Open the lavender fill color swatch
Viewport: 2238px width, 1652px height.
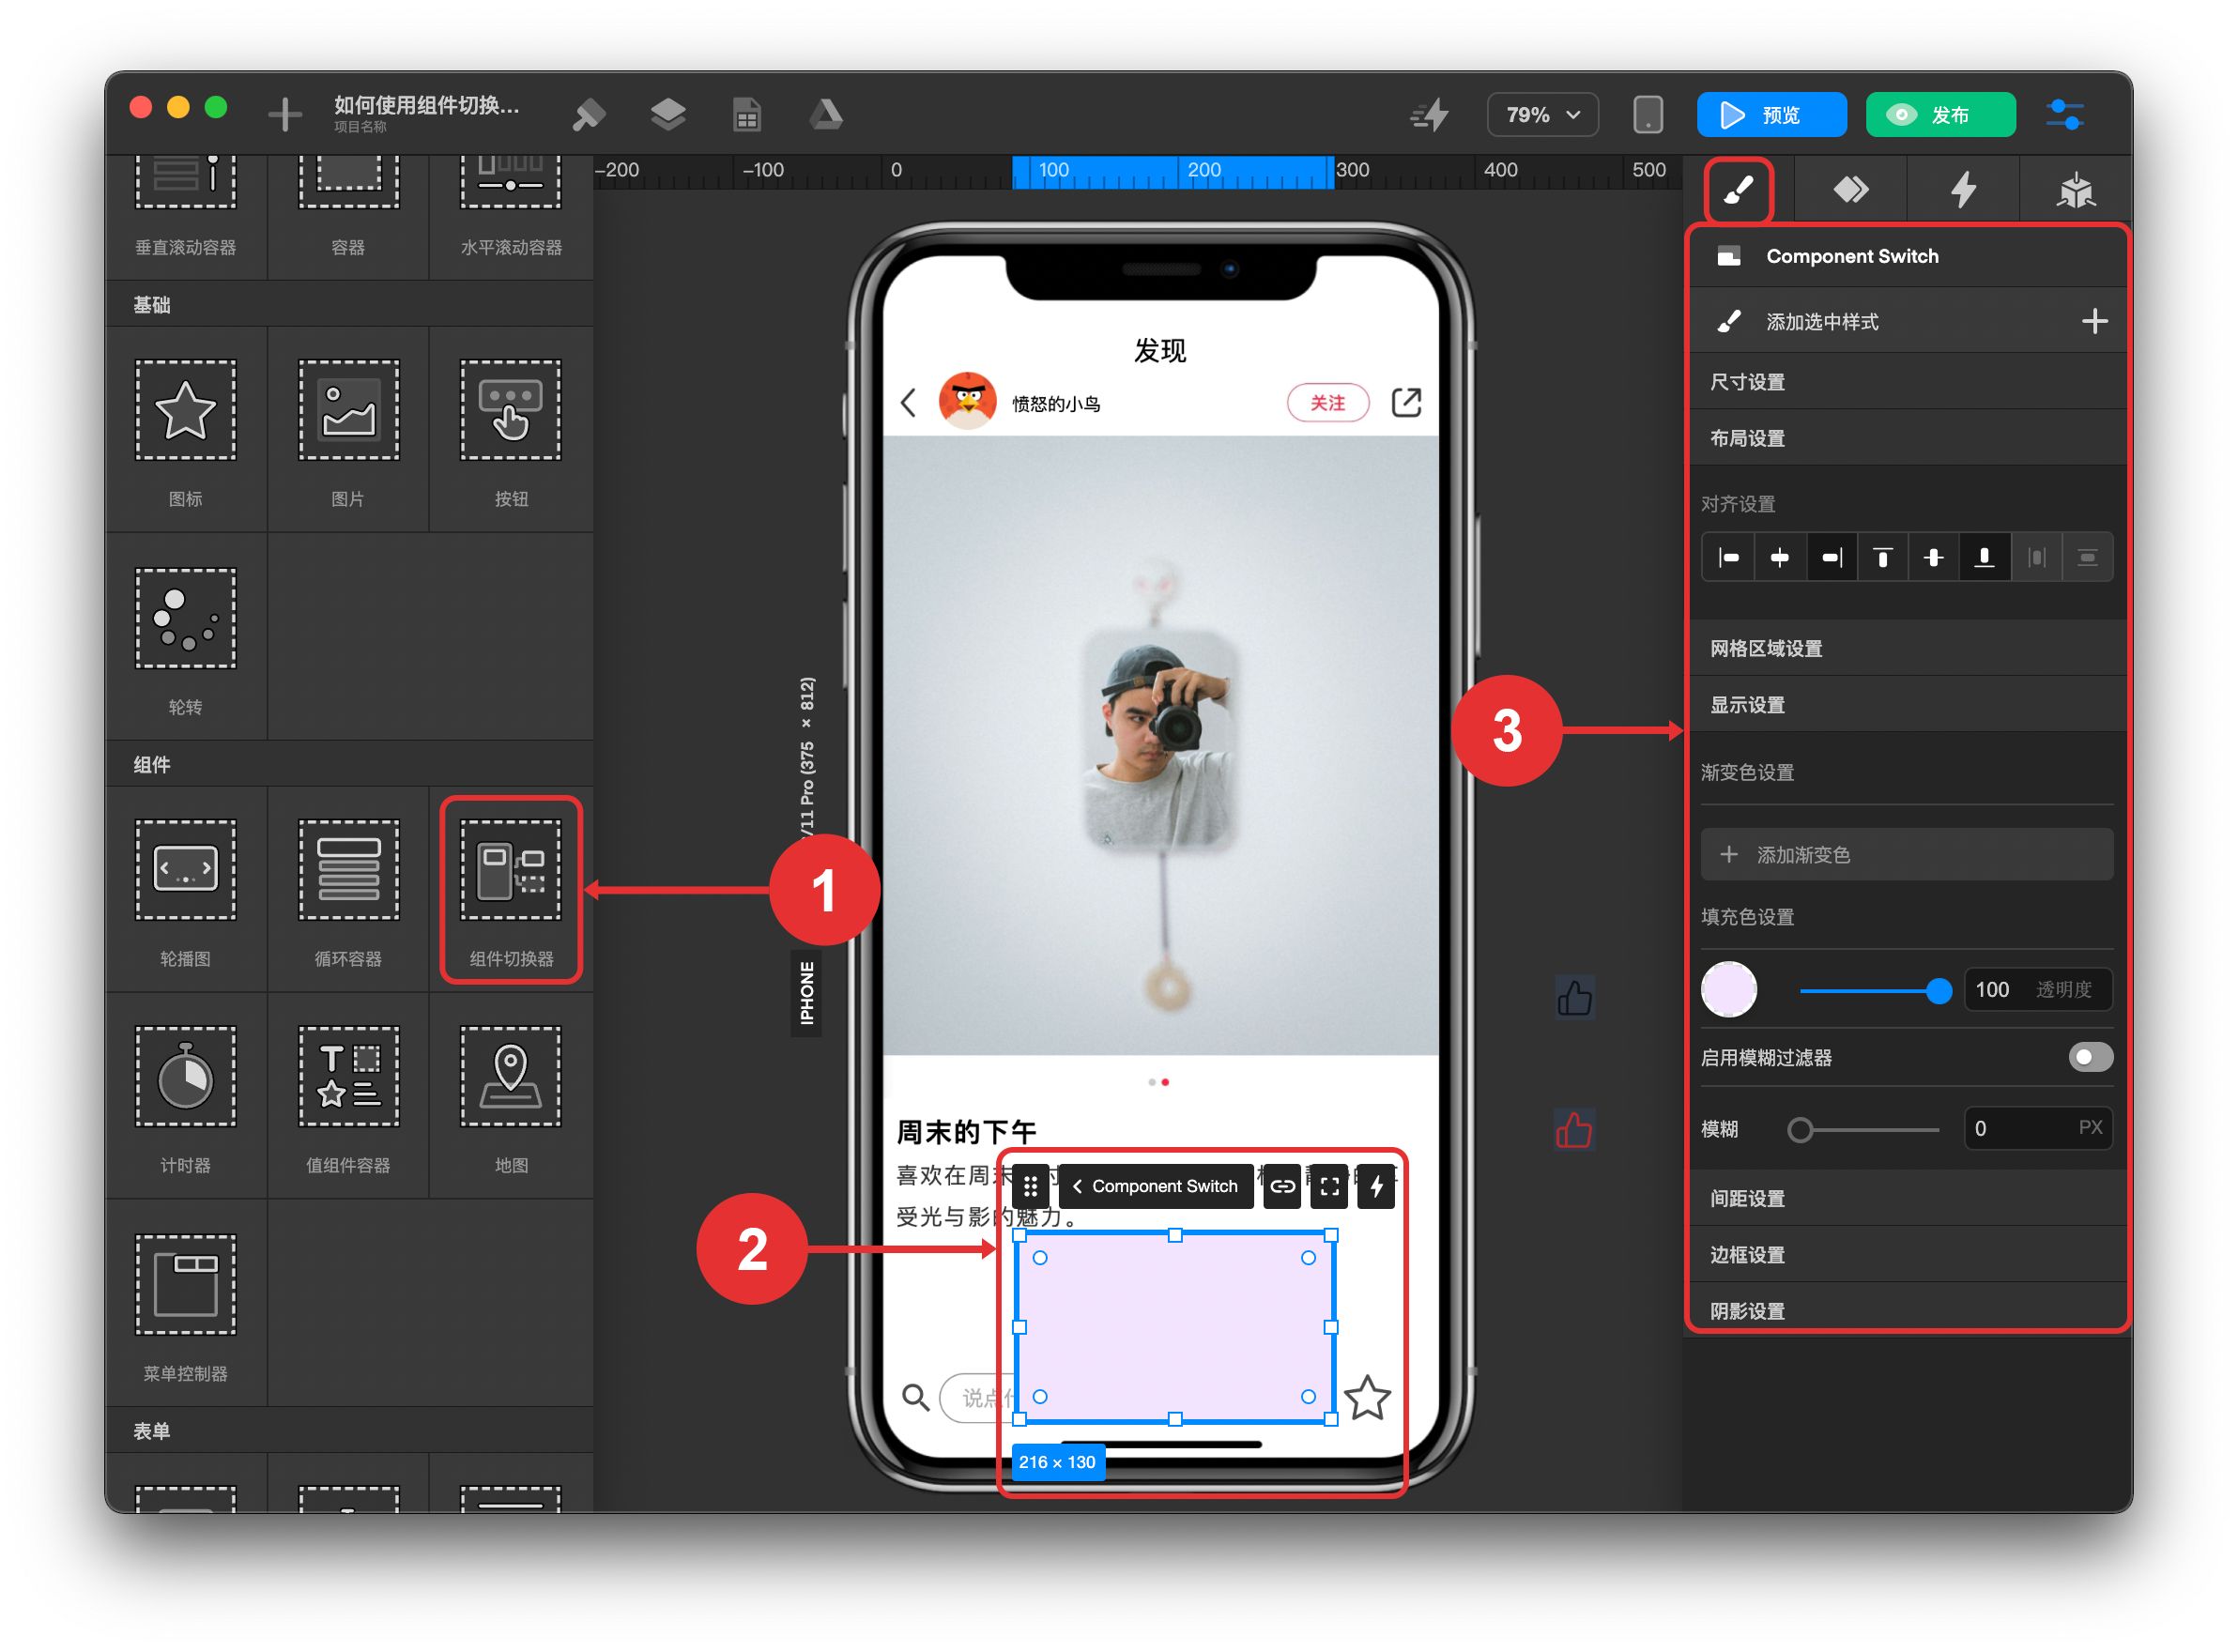pyautogui.click(x=1729, y=991)
